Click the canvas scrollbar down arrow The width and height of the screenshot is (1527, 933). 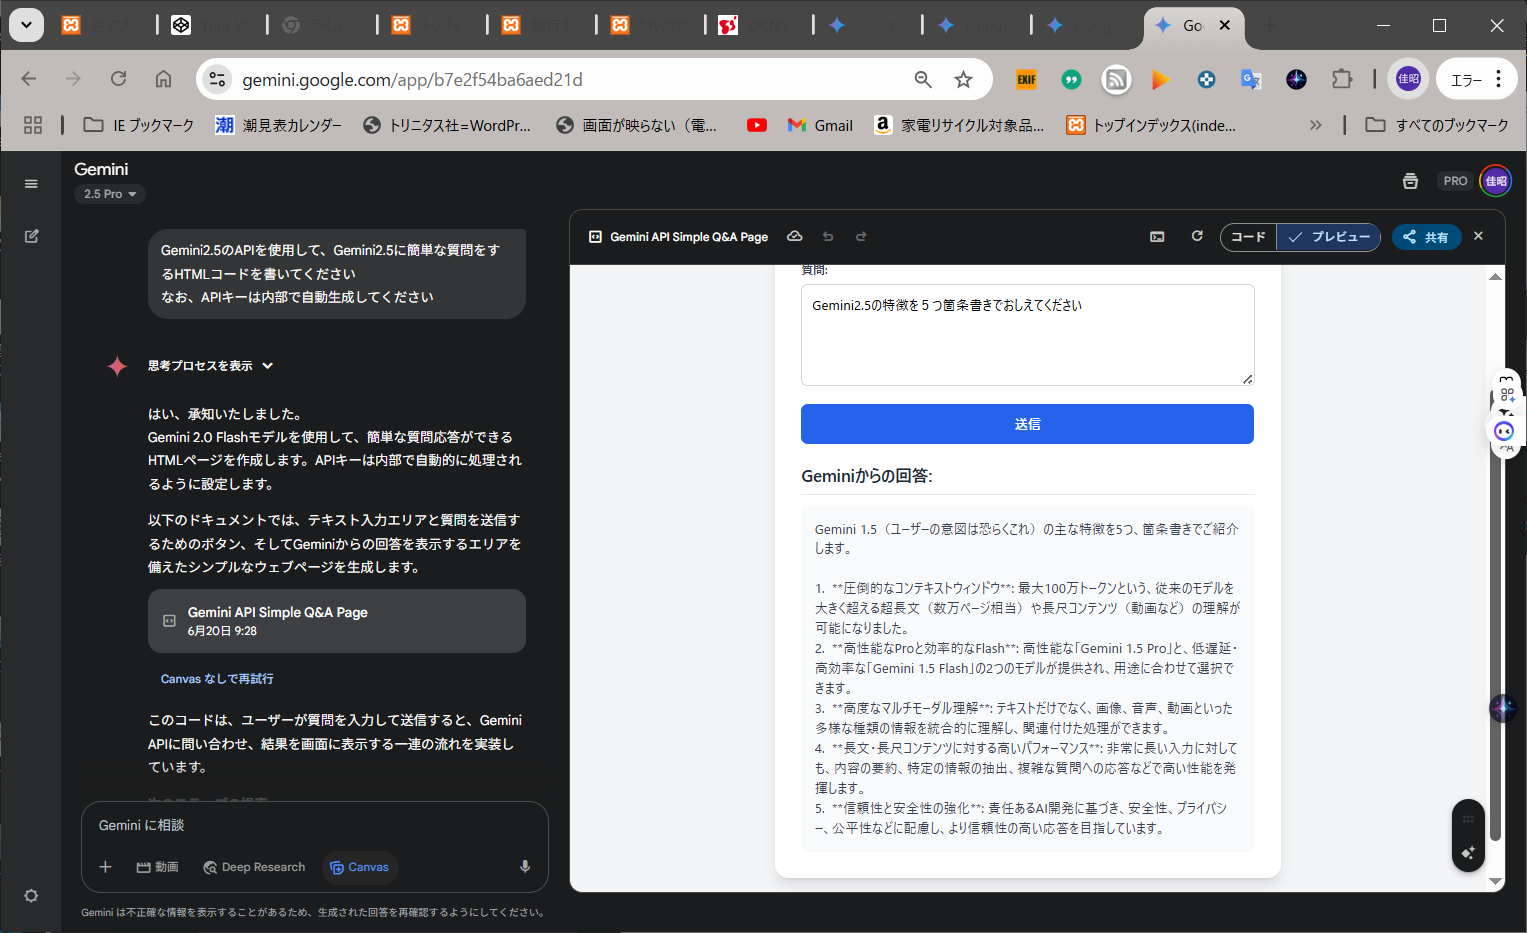(1495, 881)
